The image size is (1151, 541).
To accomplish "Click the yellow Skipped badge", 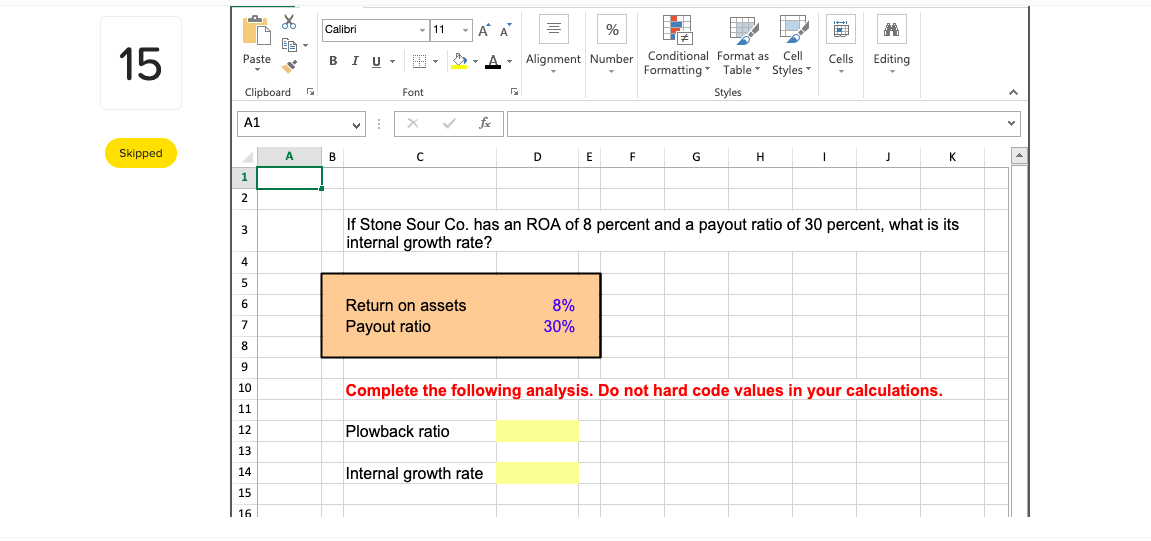I will pos(141,153).
